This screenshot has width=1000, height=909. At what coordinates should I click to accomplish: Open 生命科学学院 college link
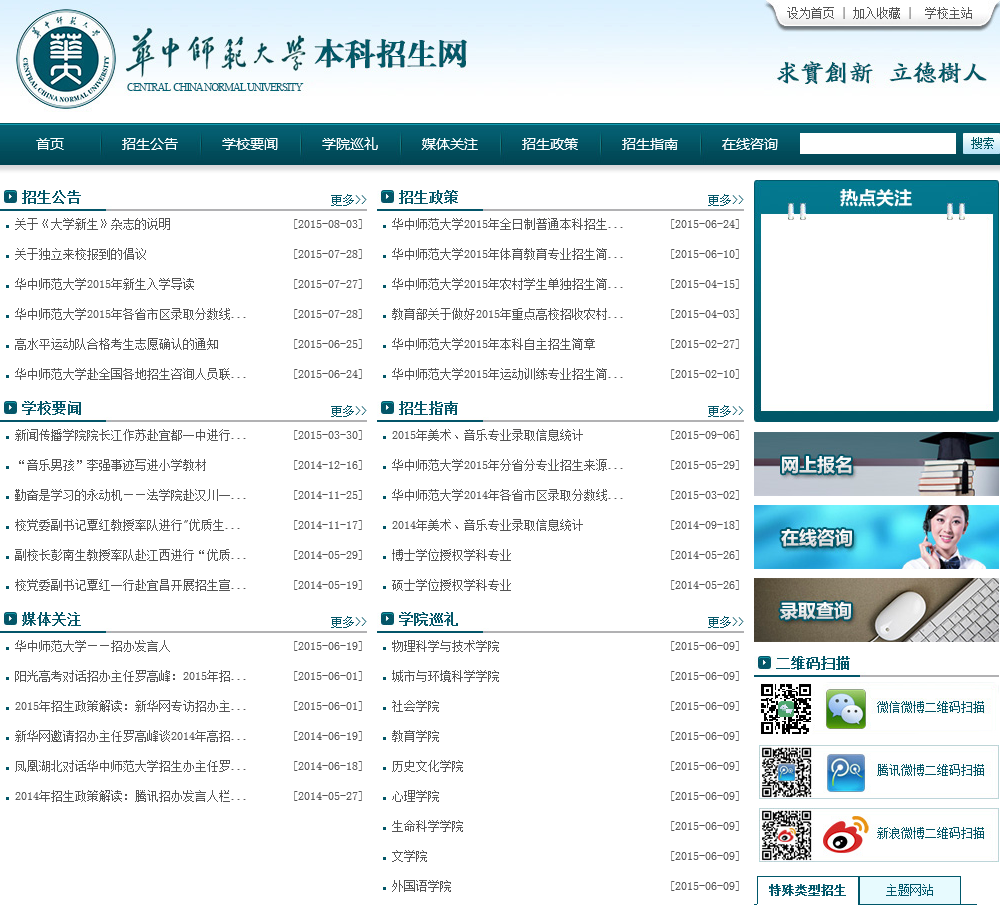pyautogui.click(x=427, y=827)
